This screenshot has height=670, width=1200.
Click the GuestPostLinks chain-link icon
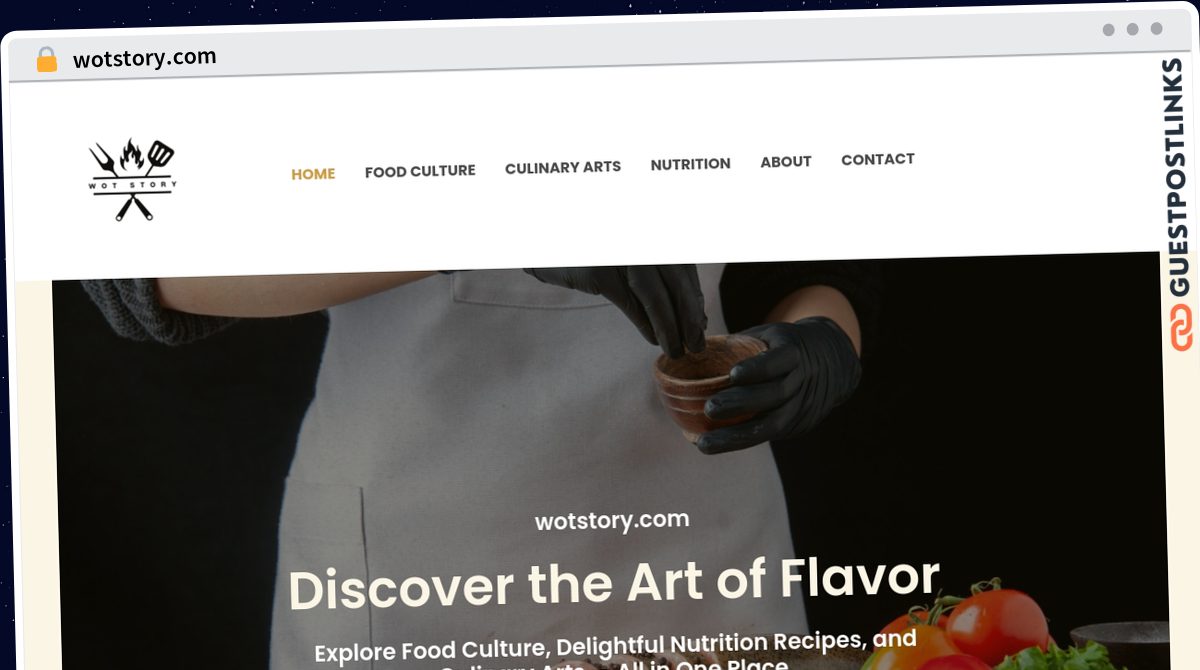(x=1181, y=329)
